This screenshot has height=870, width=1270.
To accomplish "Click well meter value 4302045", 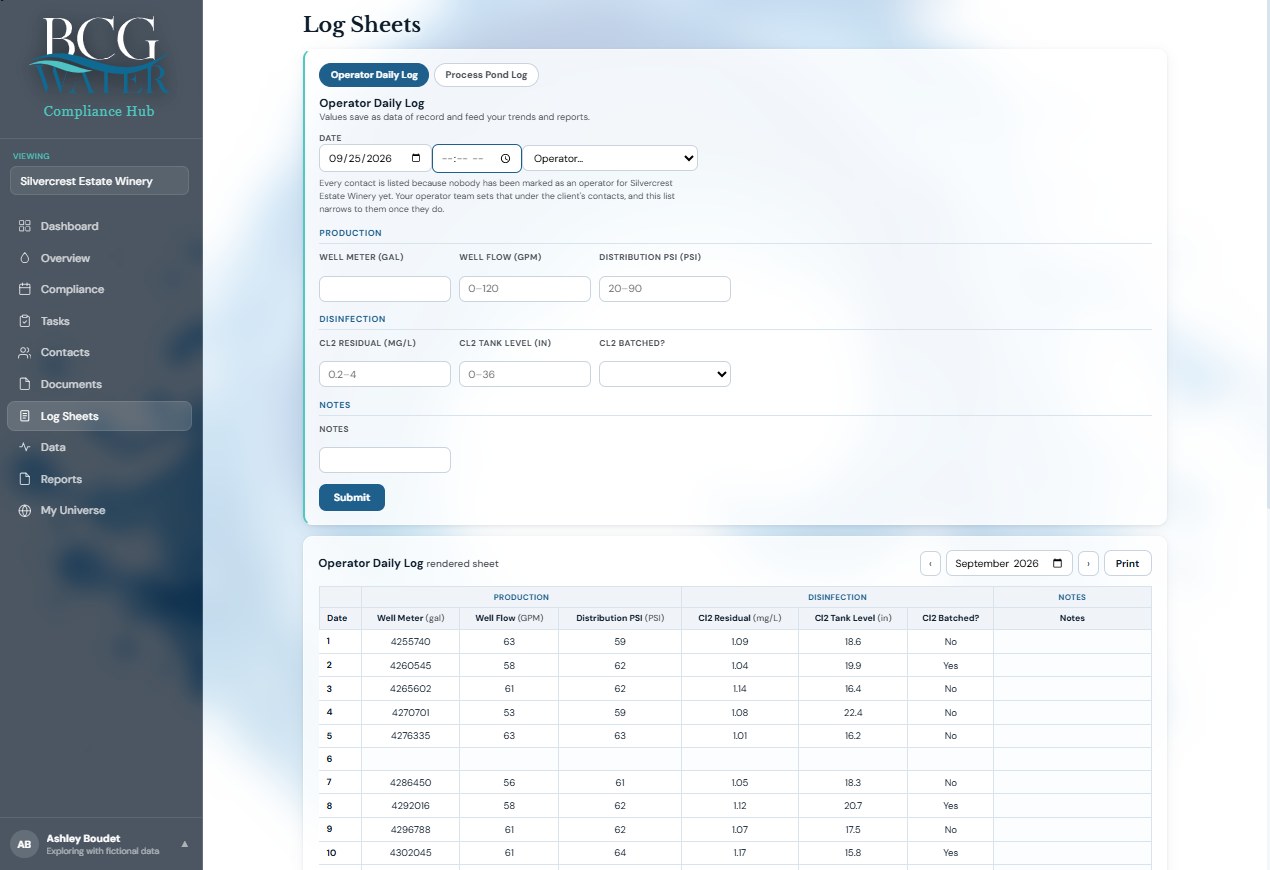I will [411, 853].
